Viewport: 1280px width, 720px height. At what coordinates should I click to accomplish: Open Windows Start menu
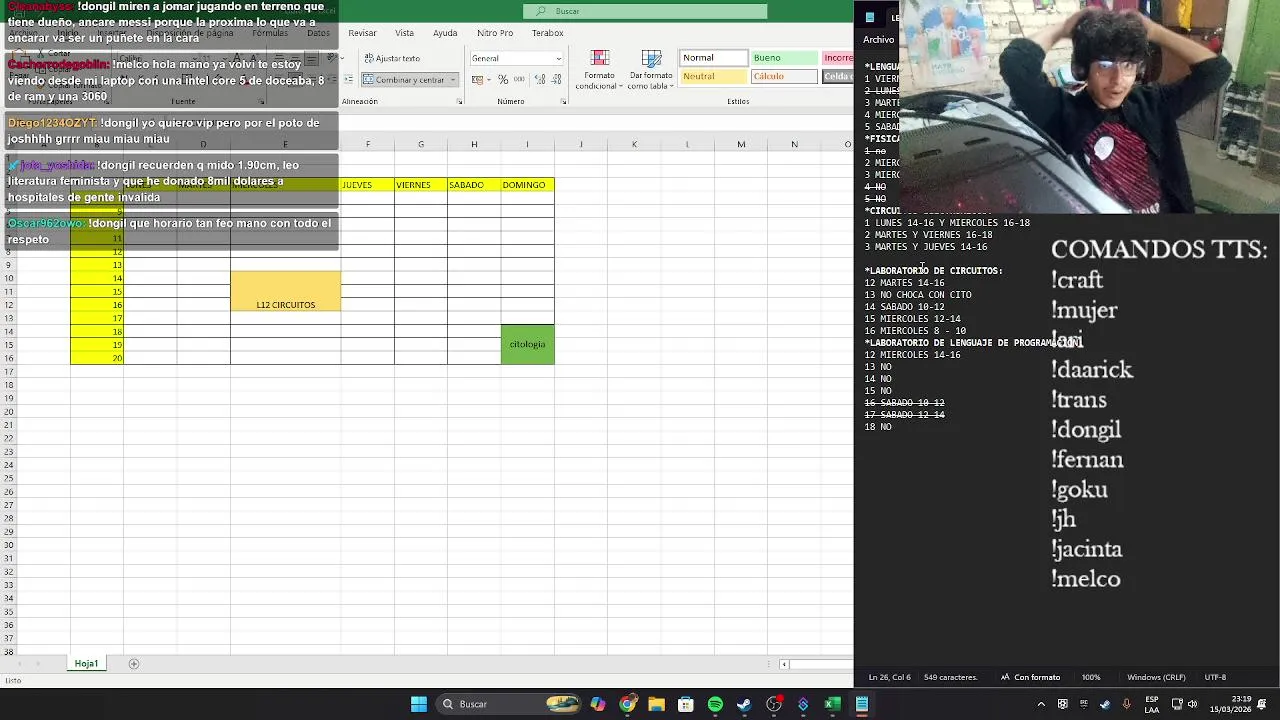(419, 704)
